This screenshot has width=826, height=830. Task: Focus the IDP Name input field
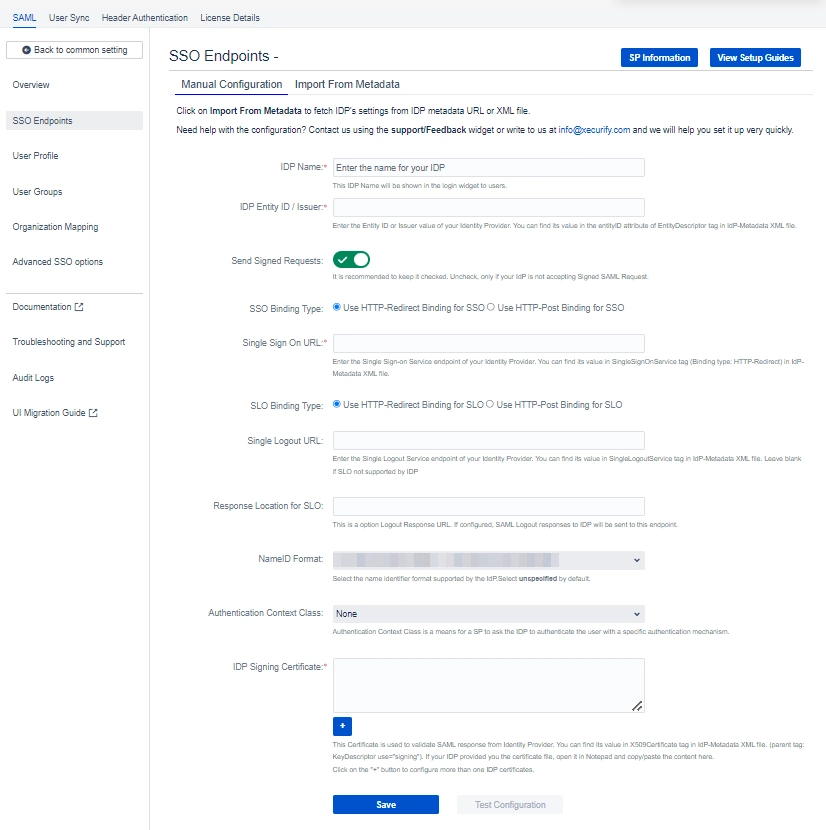pyautogui.click(x=488, y=168)
